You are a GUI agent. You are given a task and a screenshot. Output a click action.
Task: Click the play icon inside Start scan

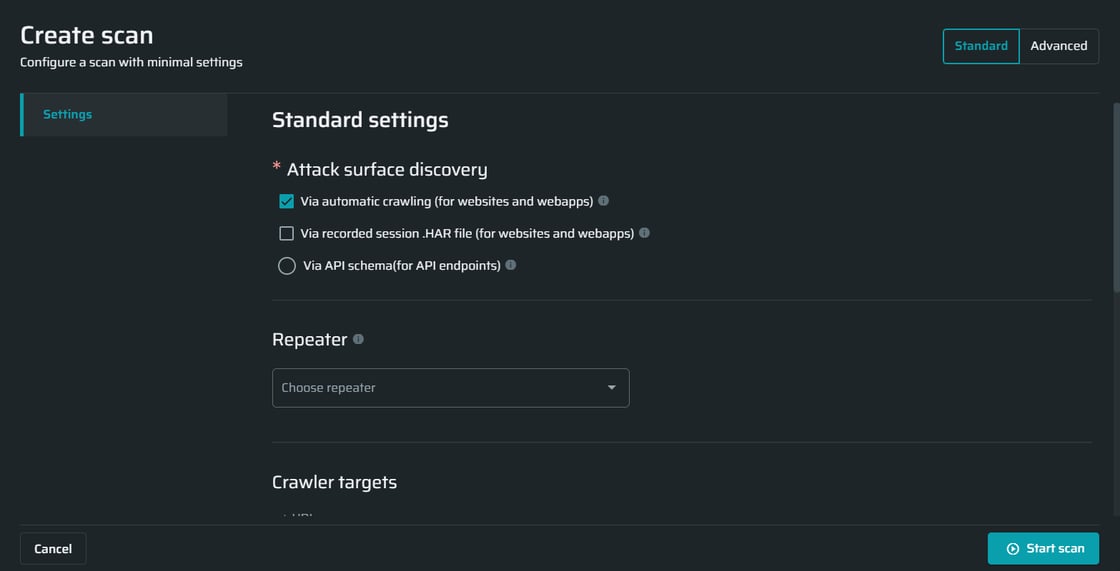click(x=1012, y=548)
